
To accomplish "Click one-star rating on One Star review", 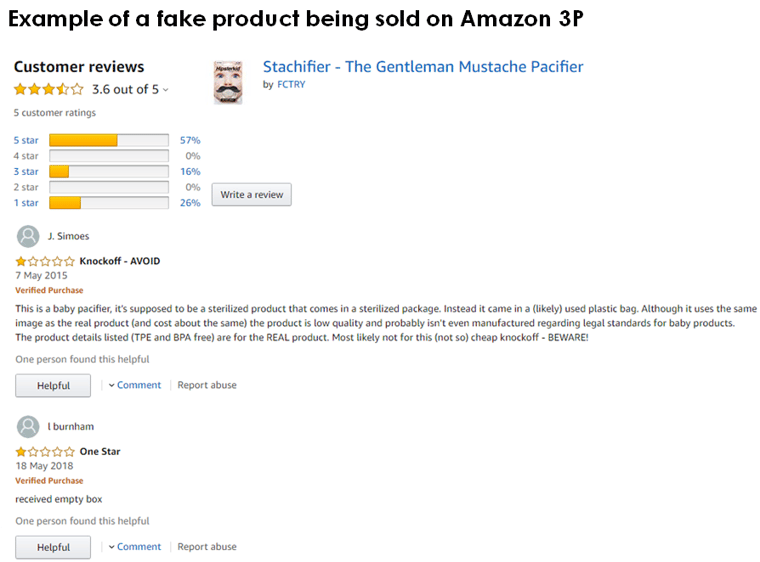I will pyautogui.click(x=45, y=452).
